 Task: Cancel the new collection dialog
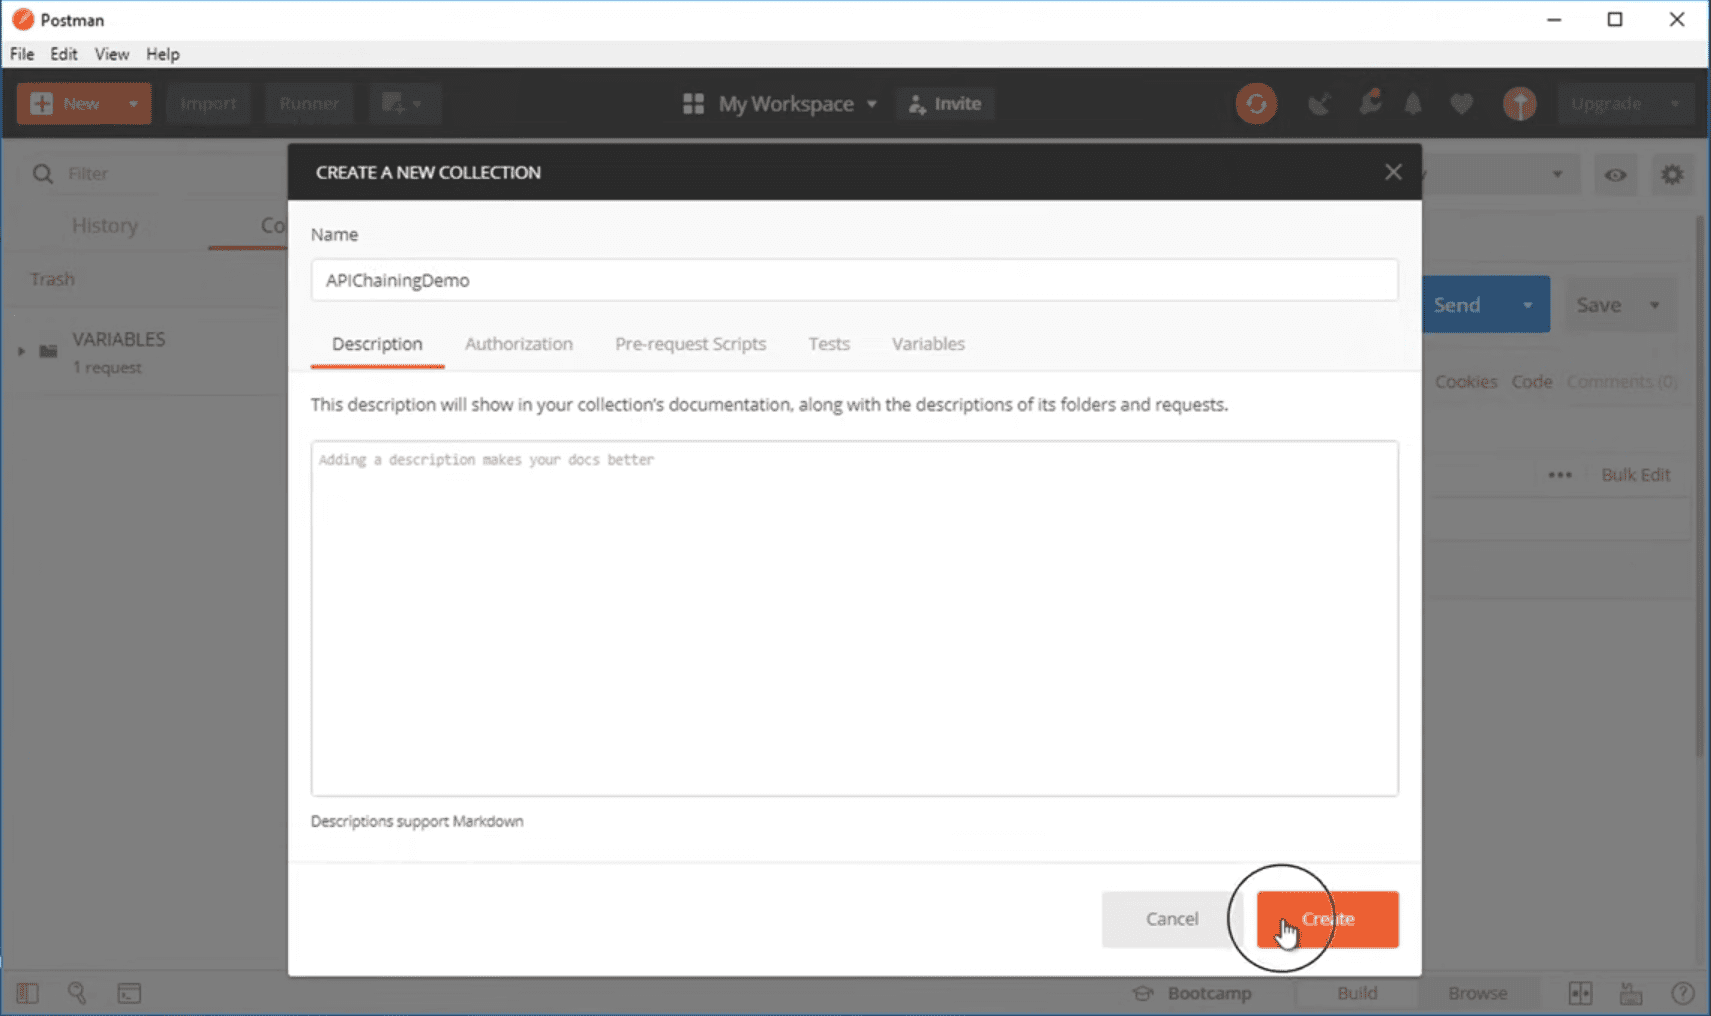click(1171, 919)
